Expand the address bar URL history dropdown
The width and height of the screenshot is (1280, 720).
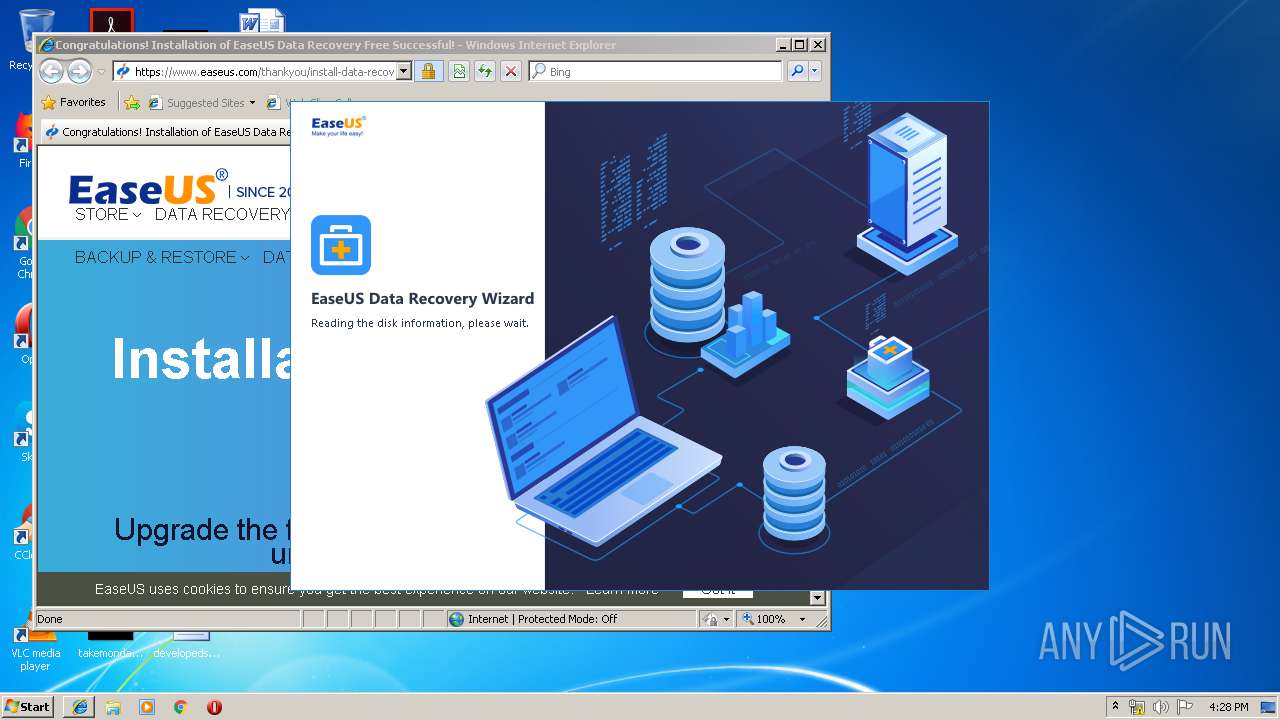click(404, 71)
